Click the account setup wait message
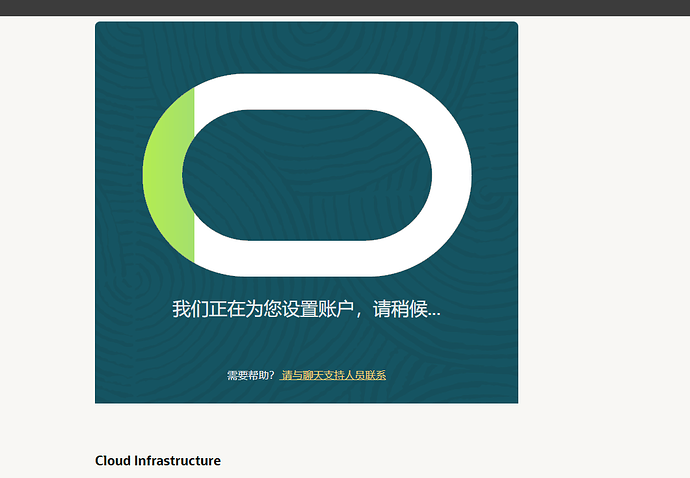This screenshot has width=690, height=478. pyautogui.click(x=306, y=309)
